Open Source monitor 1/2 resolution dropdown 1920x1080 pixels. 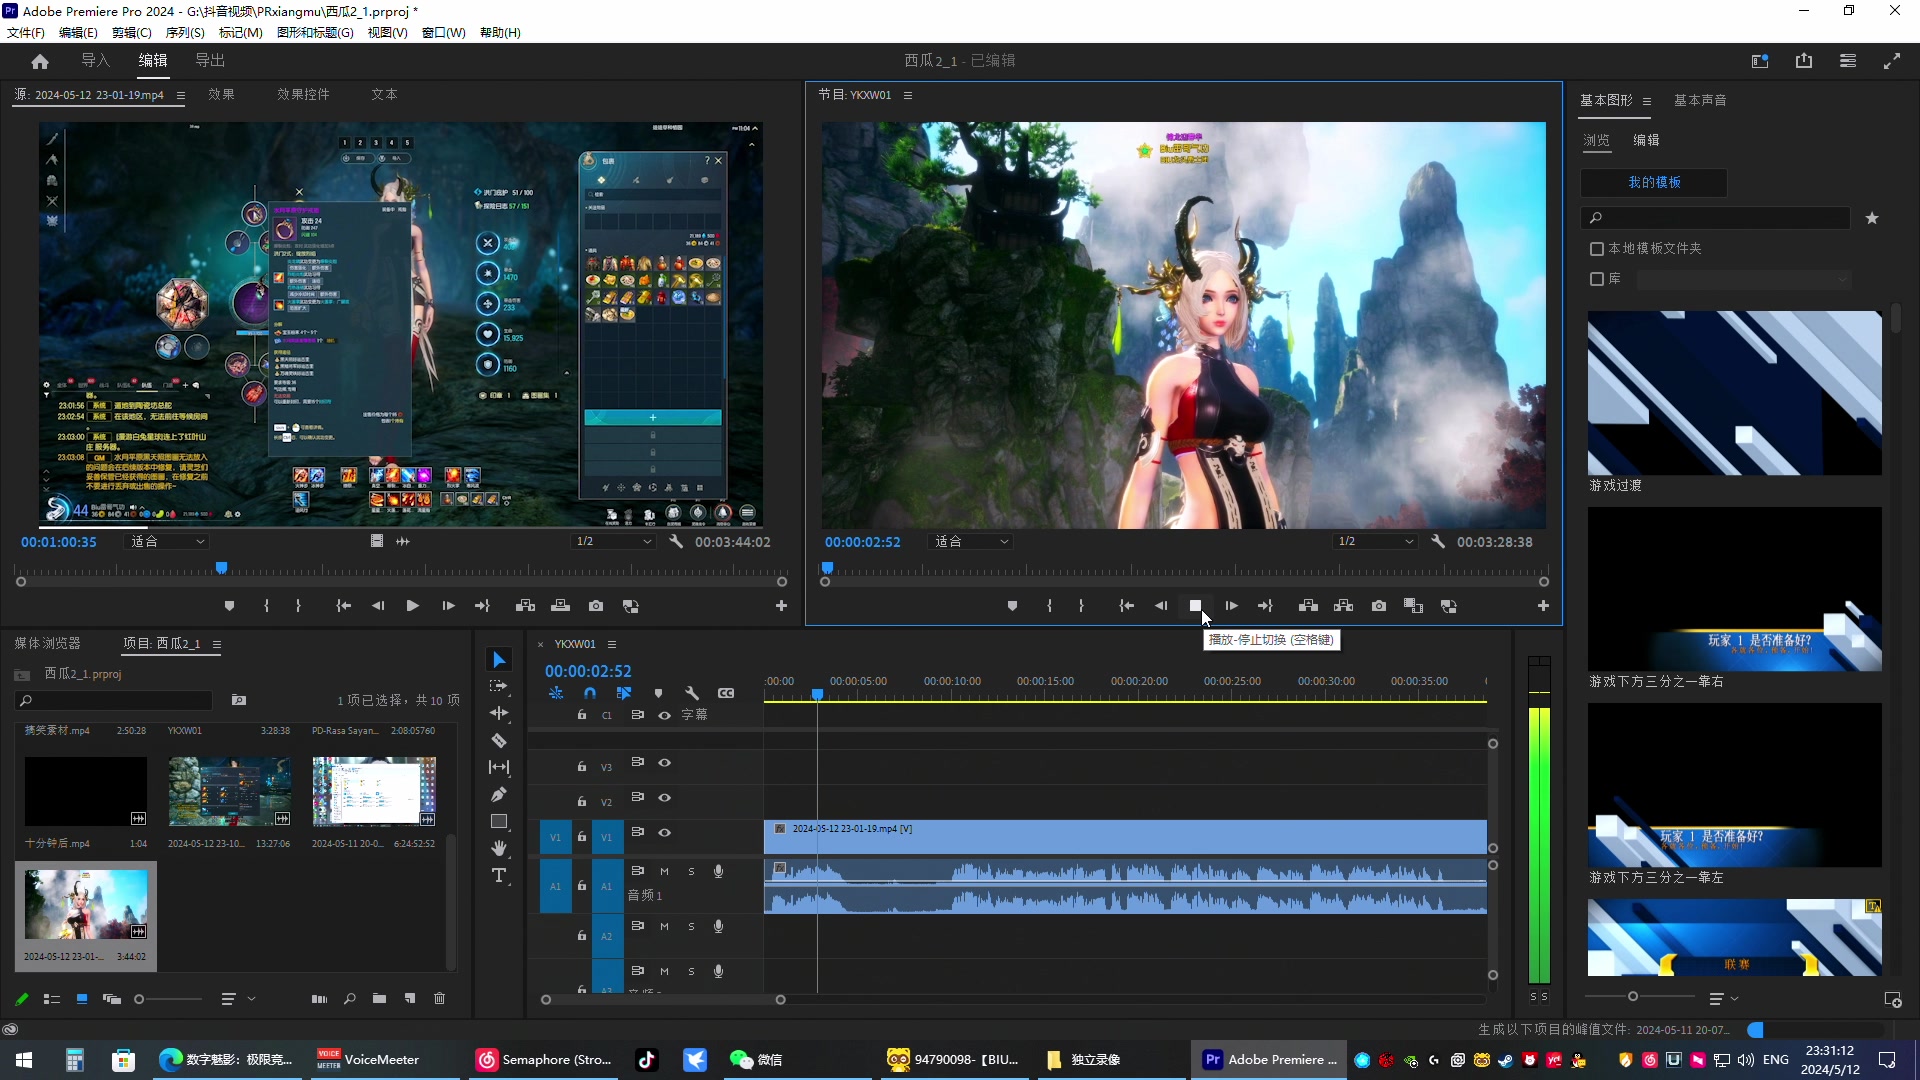coord(613,541)
